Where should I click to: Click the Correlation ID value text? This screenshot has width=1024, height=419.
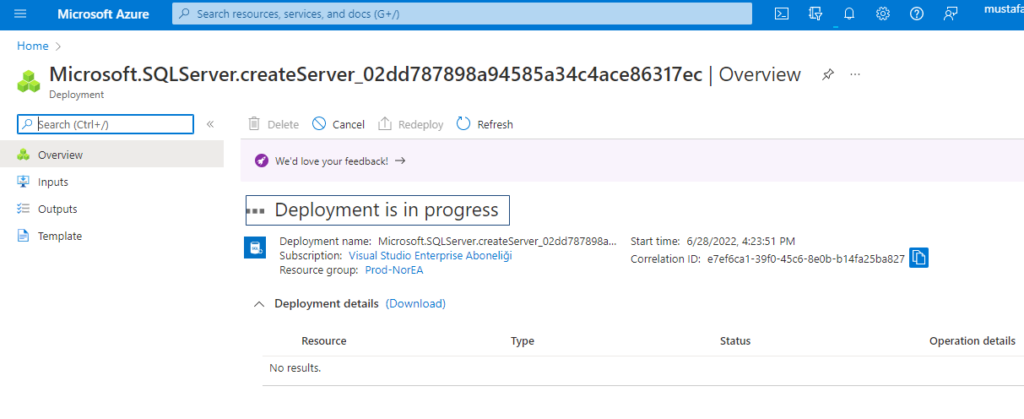(x=806, y=259)
